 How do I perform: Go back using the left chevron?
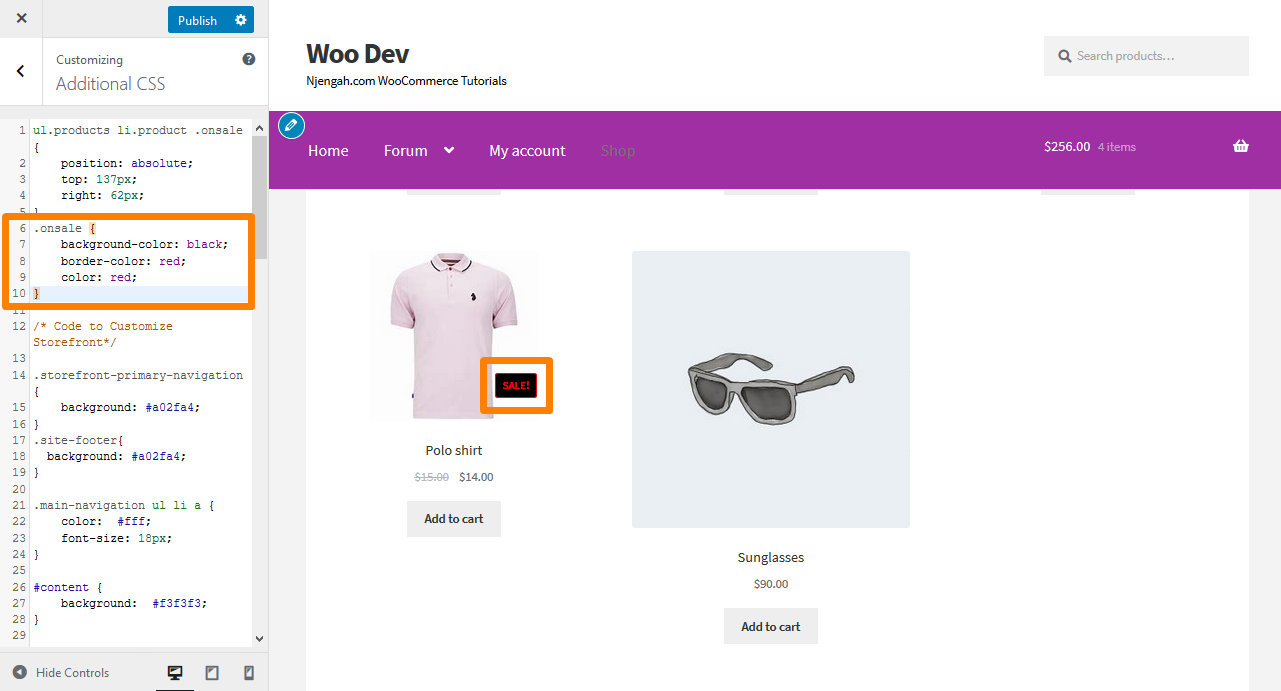[21, 71]
